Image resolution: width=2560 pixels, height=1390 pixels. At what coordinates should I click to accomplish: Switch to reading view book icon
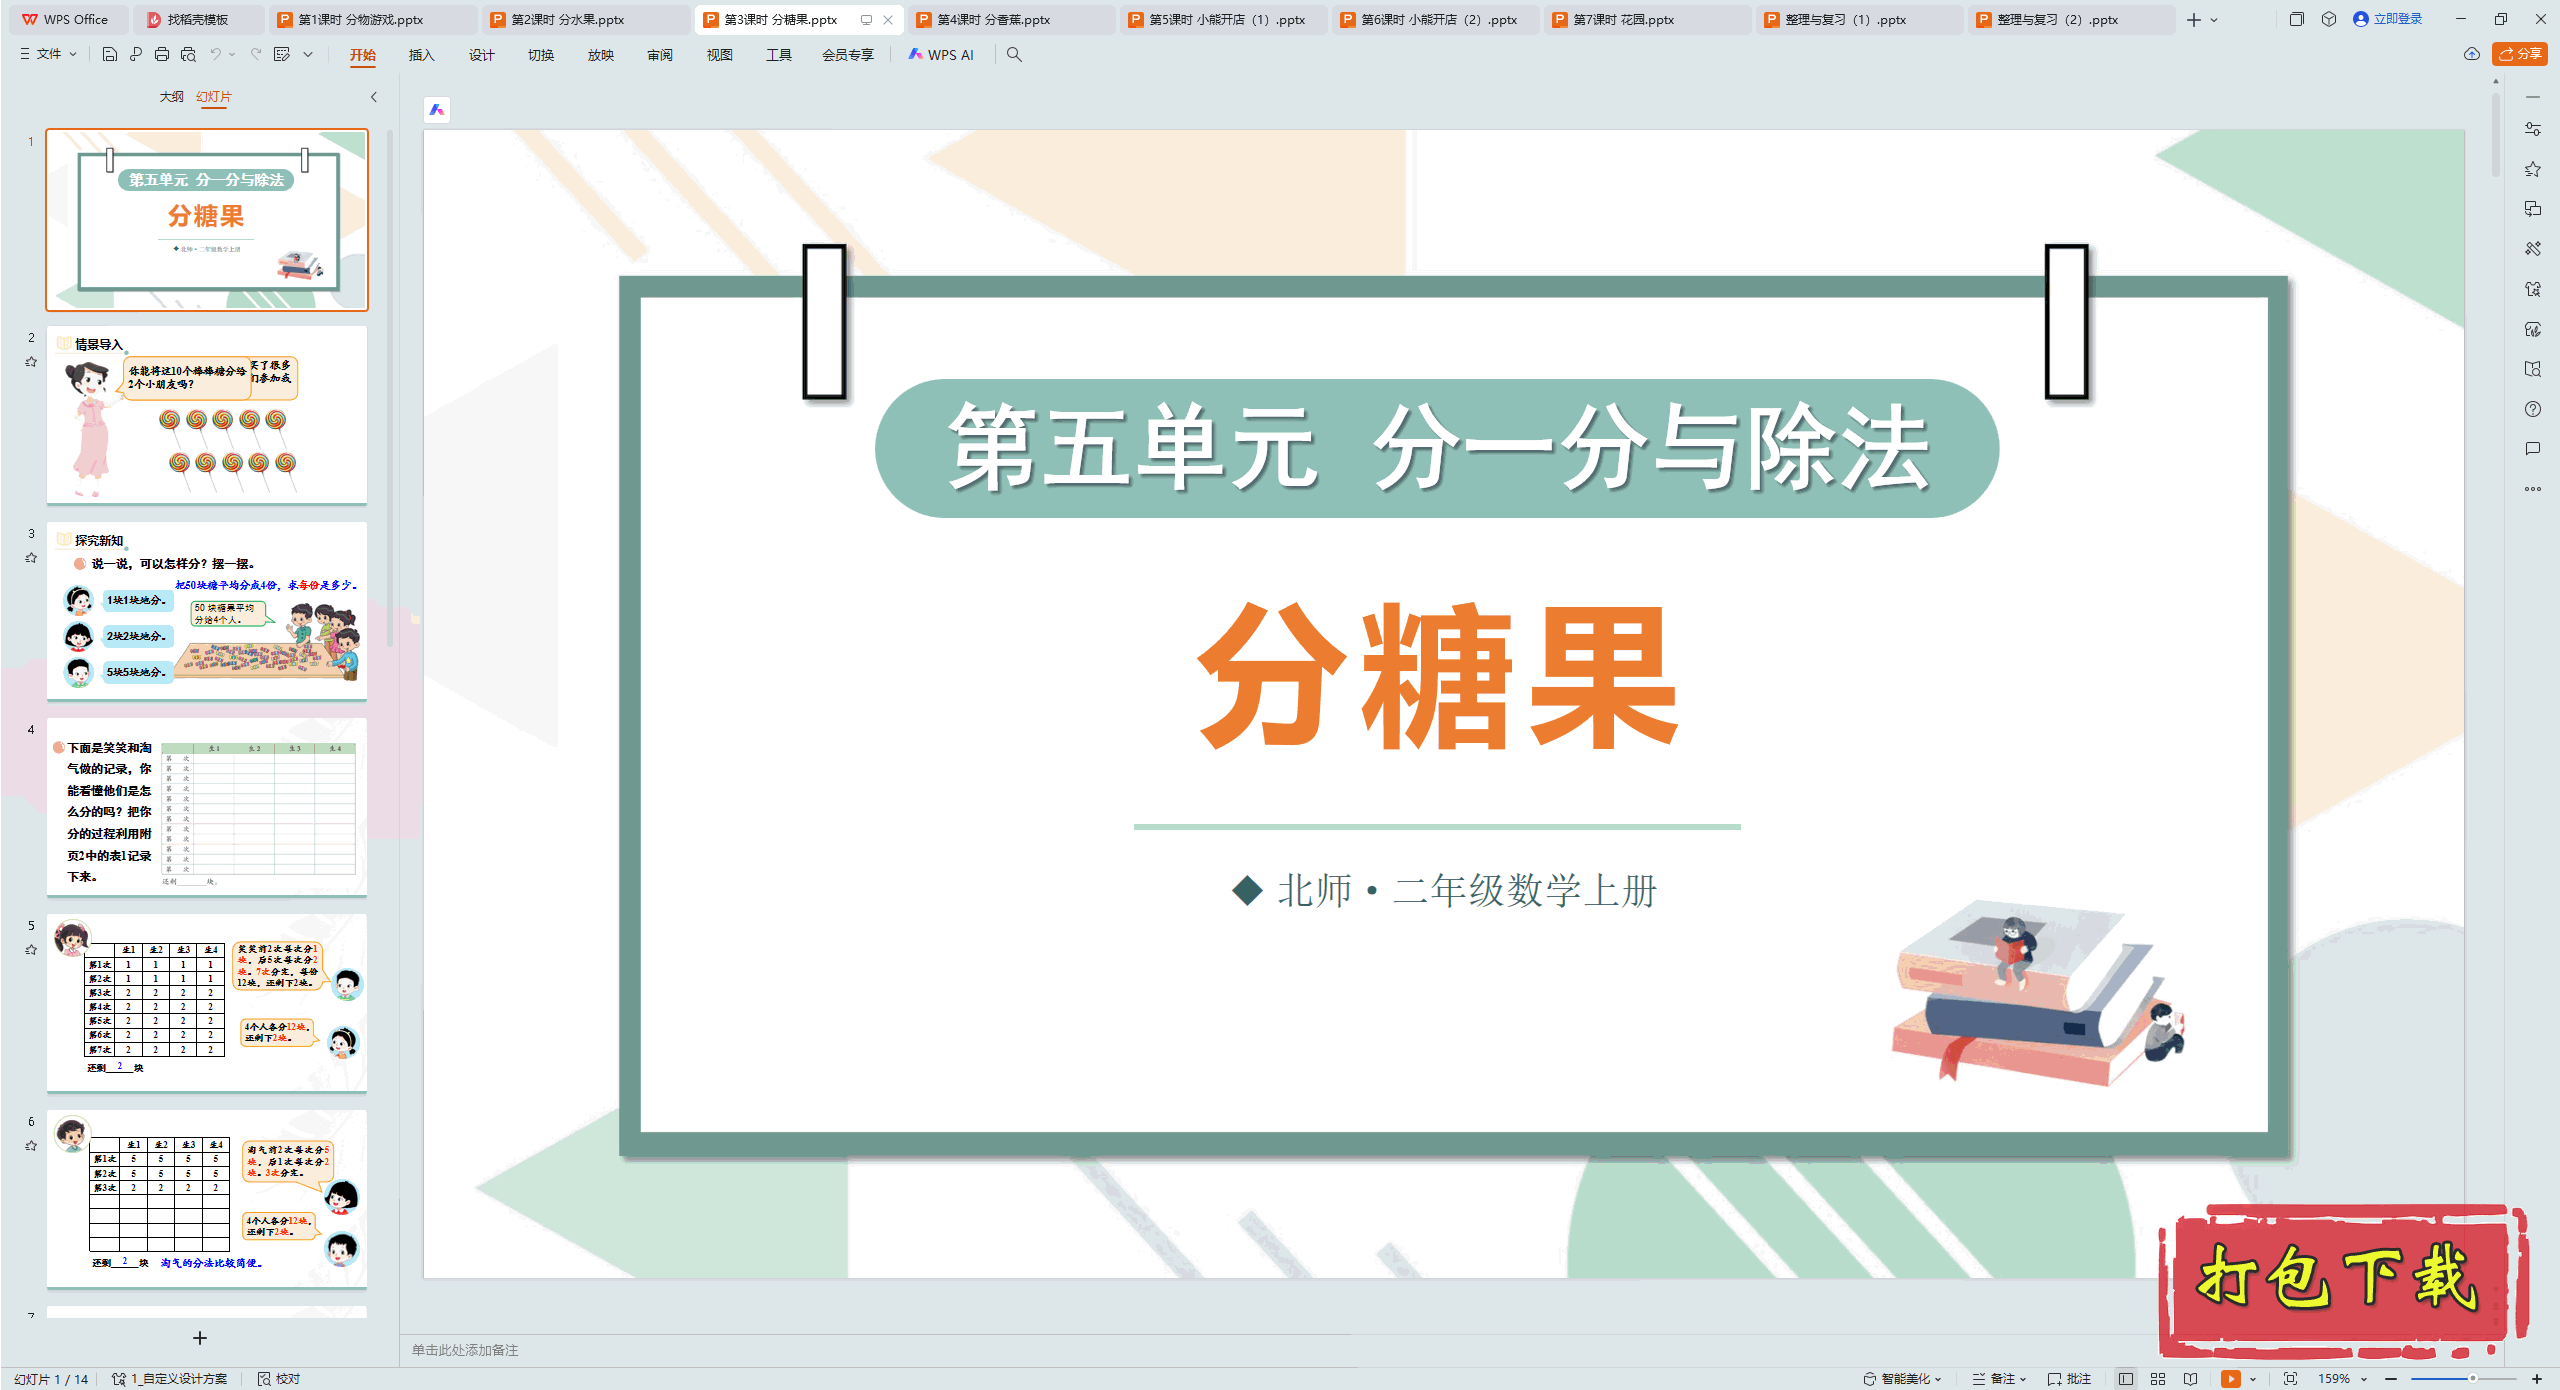2191,1378
